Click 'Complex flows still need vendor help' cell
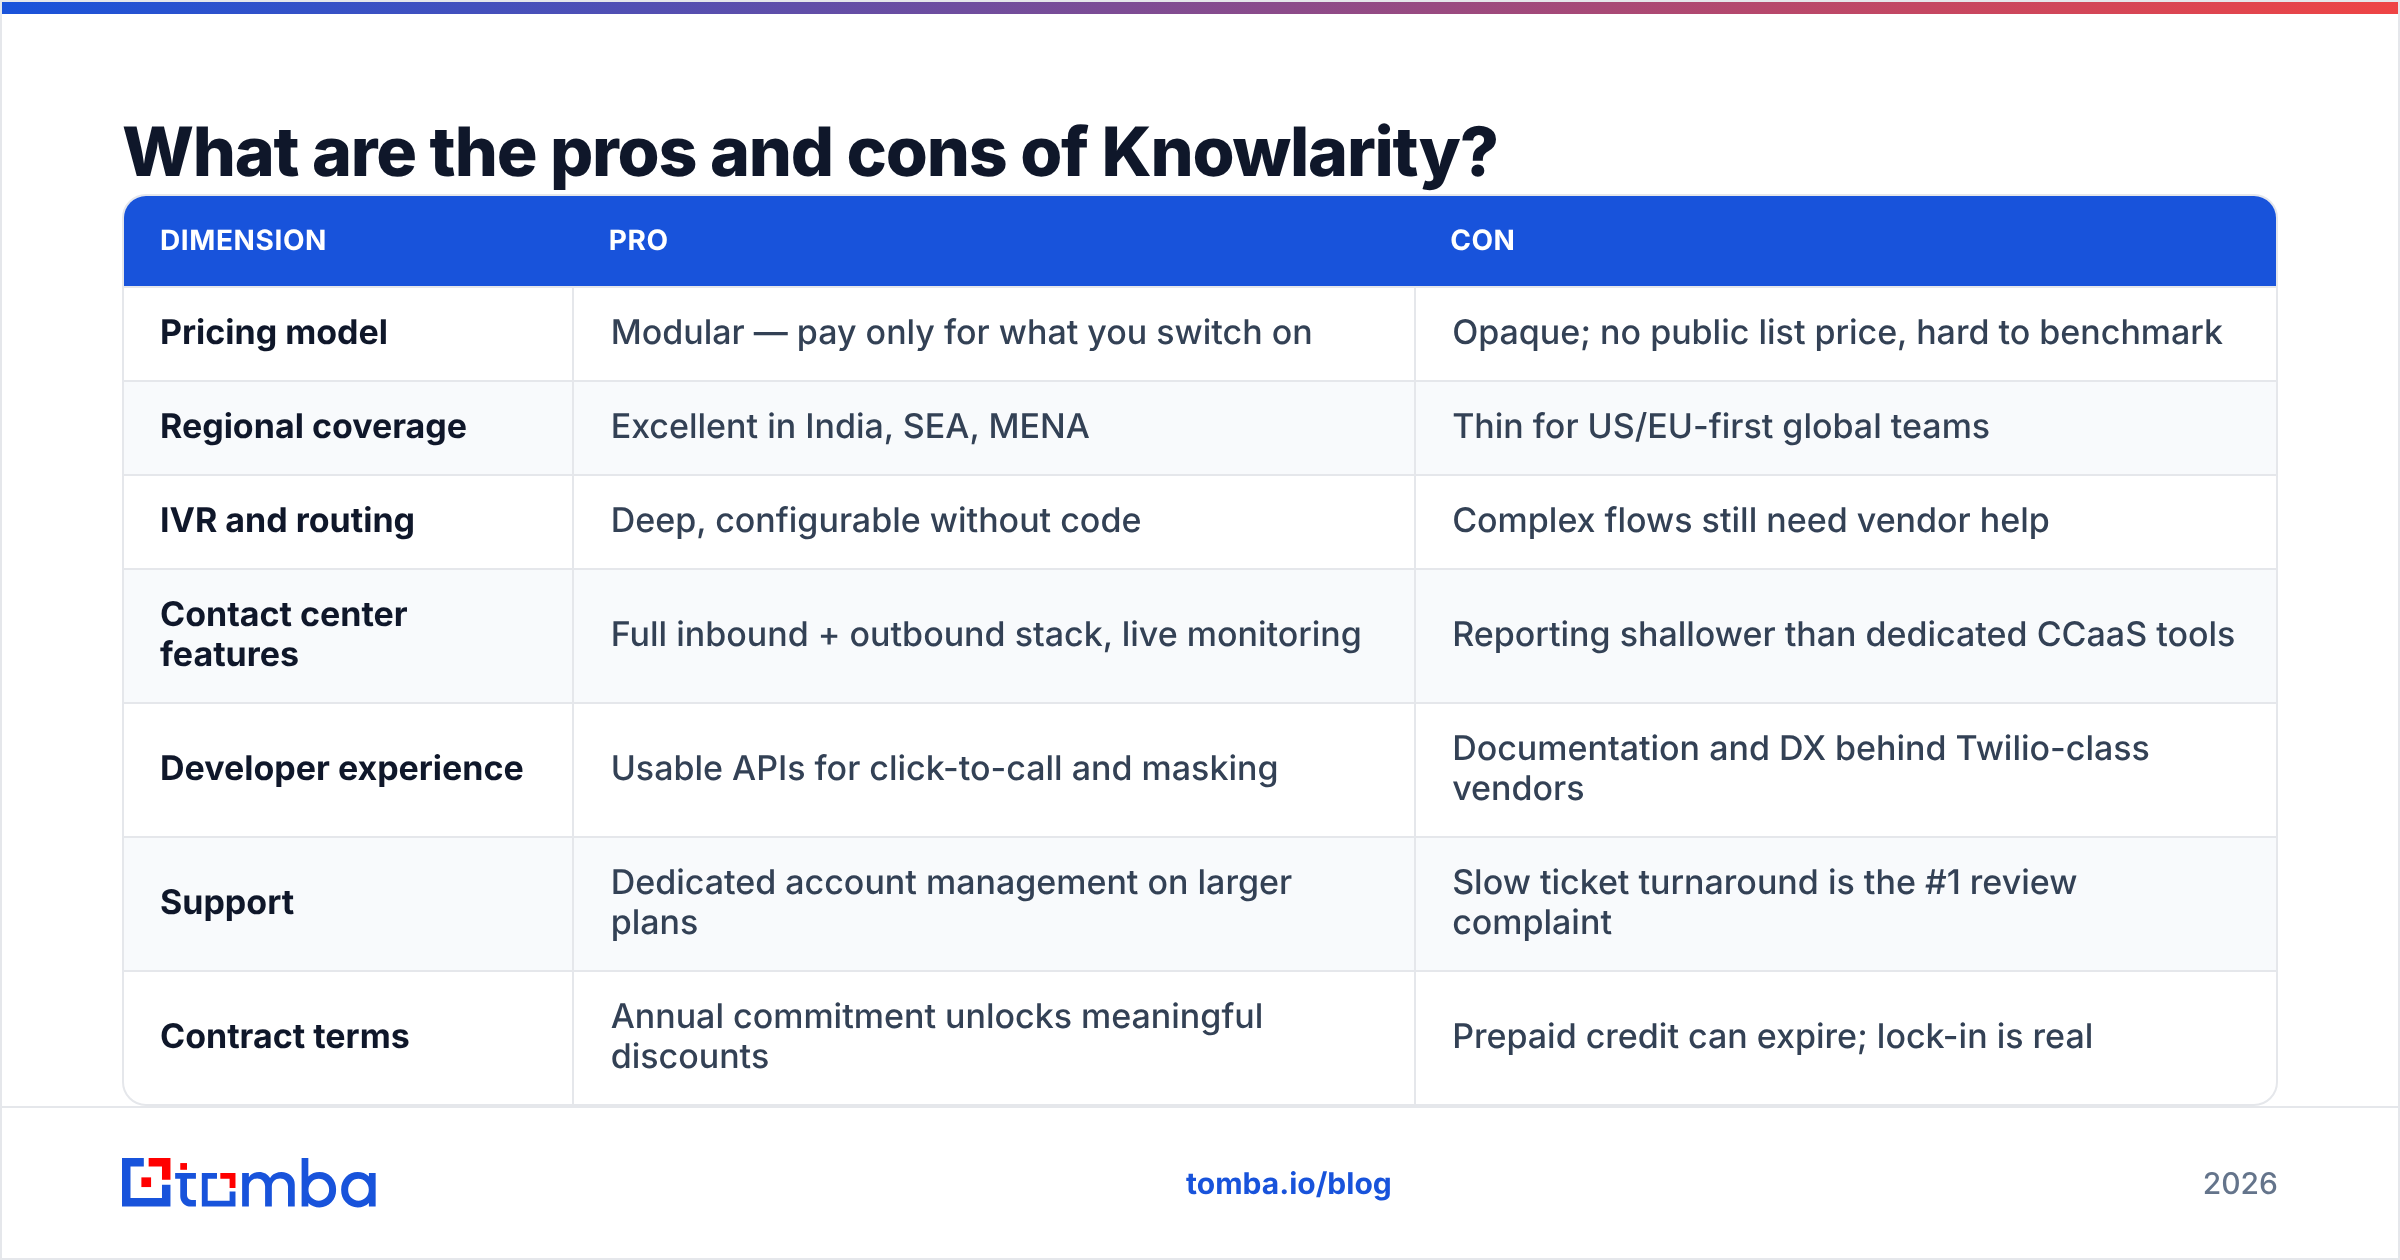The height and width of the screenshot is (1260, 2400). coord(1751,520)
